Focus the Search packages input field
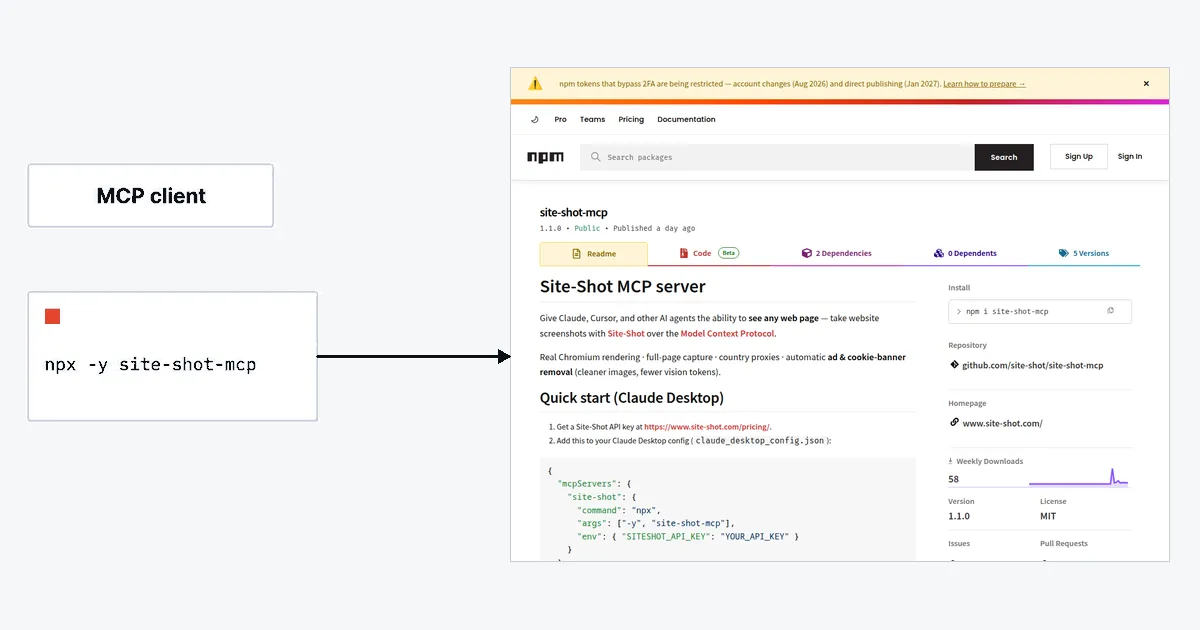The width and height of the screenshot is (1200, 630). tap(777, 157)
